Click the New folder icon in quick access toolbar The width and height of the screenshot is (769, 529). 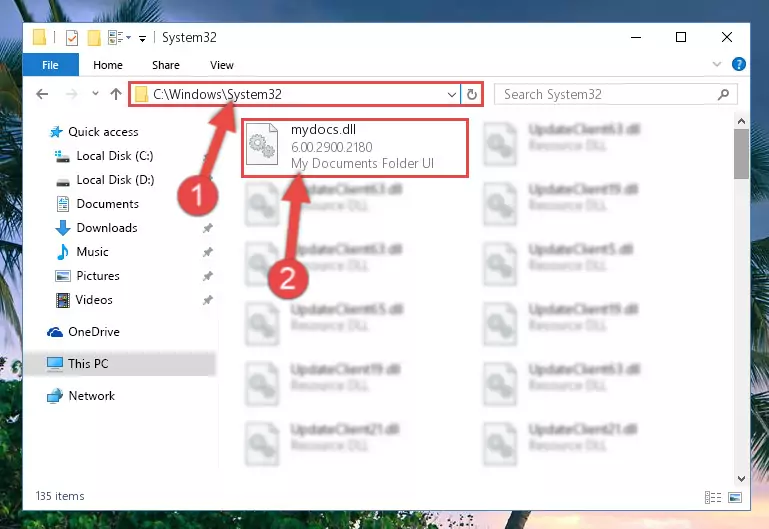point(94,38)
